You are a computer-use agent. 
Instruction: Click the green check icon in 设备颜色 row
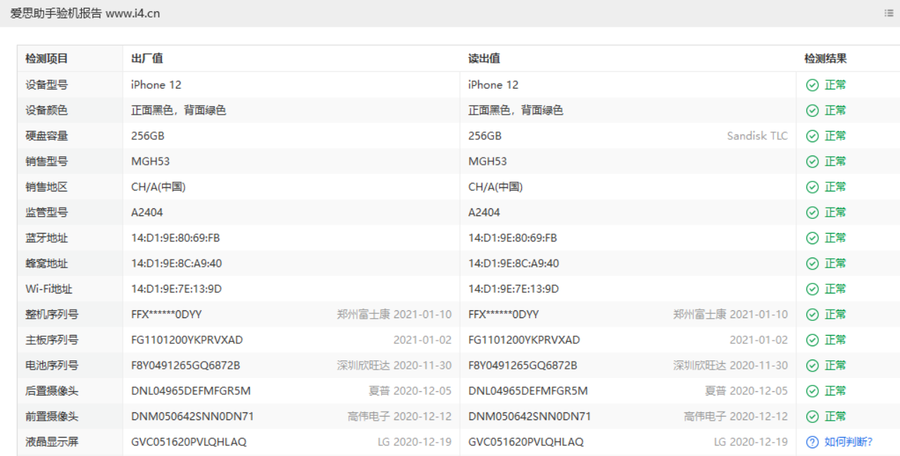[812, 110]
